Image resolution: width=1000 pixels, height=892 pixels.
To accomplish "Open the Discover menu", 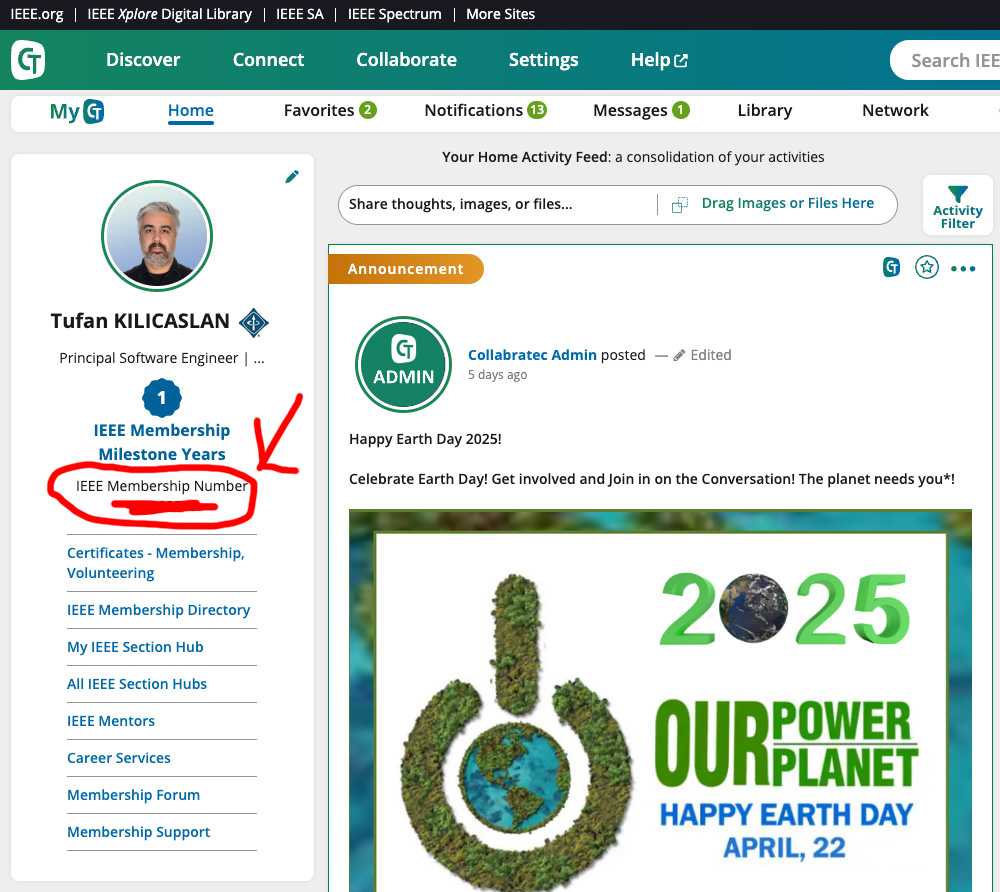I will coord(143,60).
